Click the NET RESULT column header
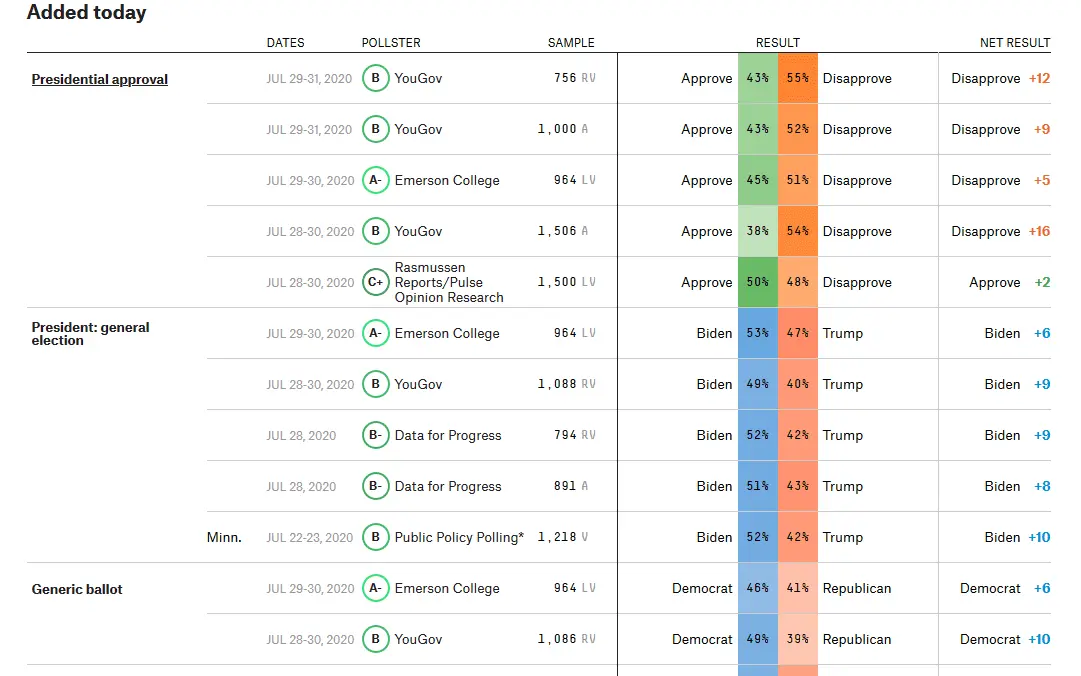1081x676 pixels. point(1014,43)
